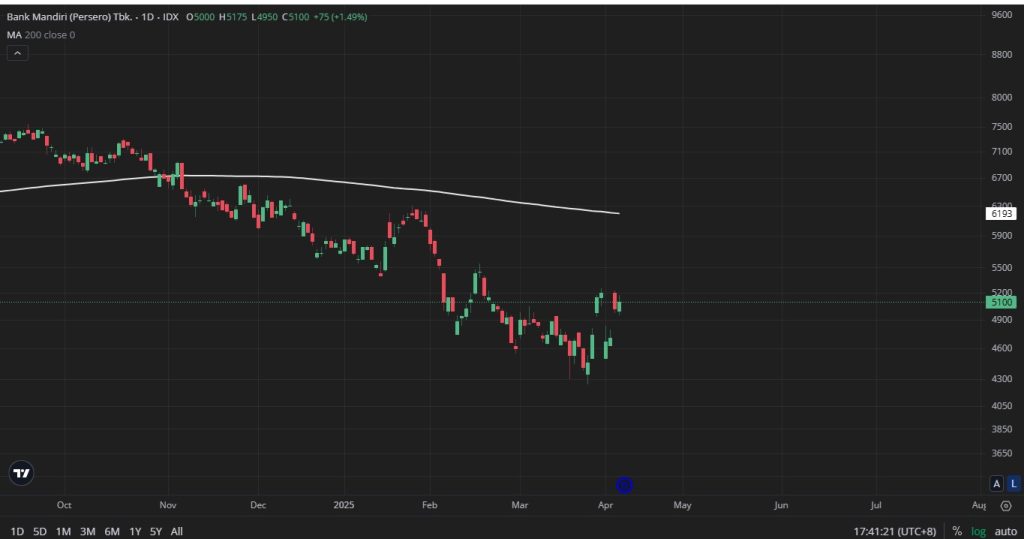Image resolution: width=1024 pixels, height=539 pixels.
Task: Toggle the auto scale mode
Action: coord(1006,531)
